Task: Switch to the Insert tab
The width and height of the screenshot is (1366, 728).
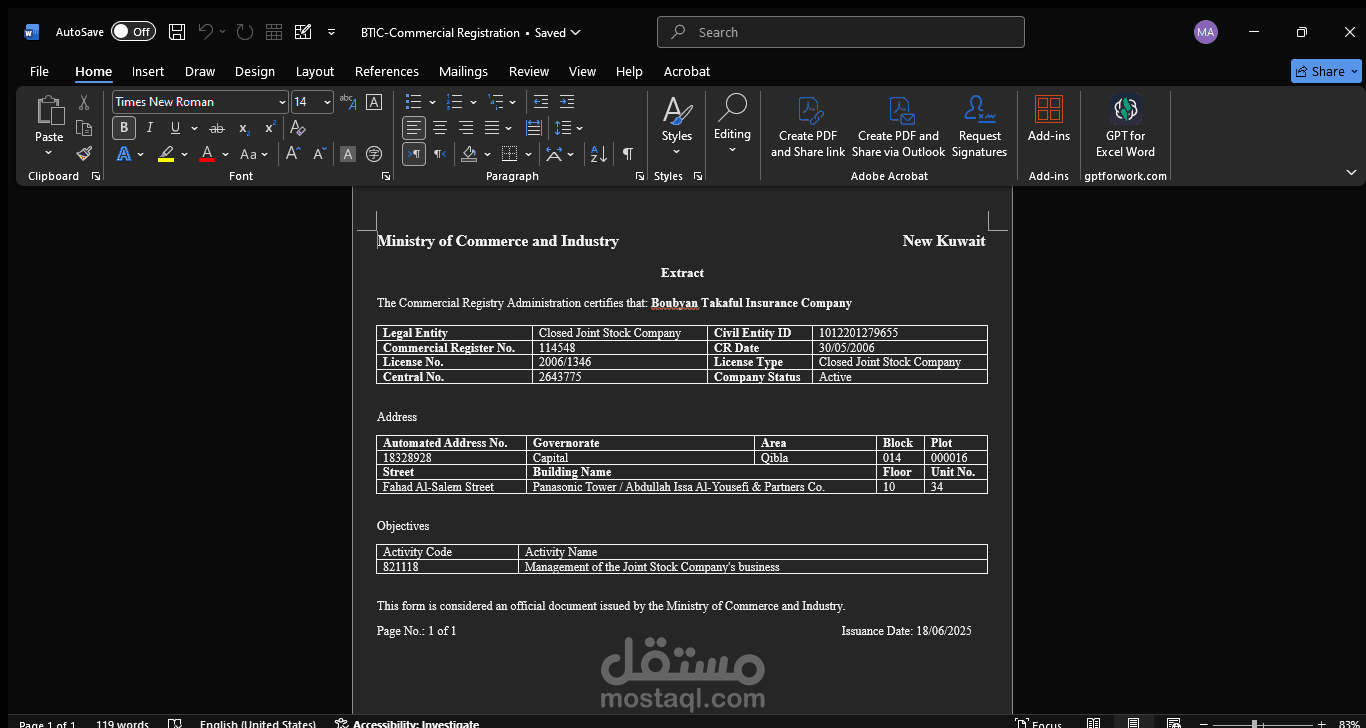Action: click(148, 71)
